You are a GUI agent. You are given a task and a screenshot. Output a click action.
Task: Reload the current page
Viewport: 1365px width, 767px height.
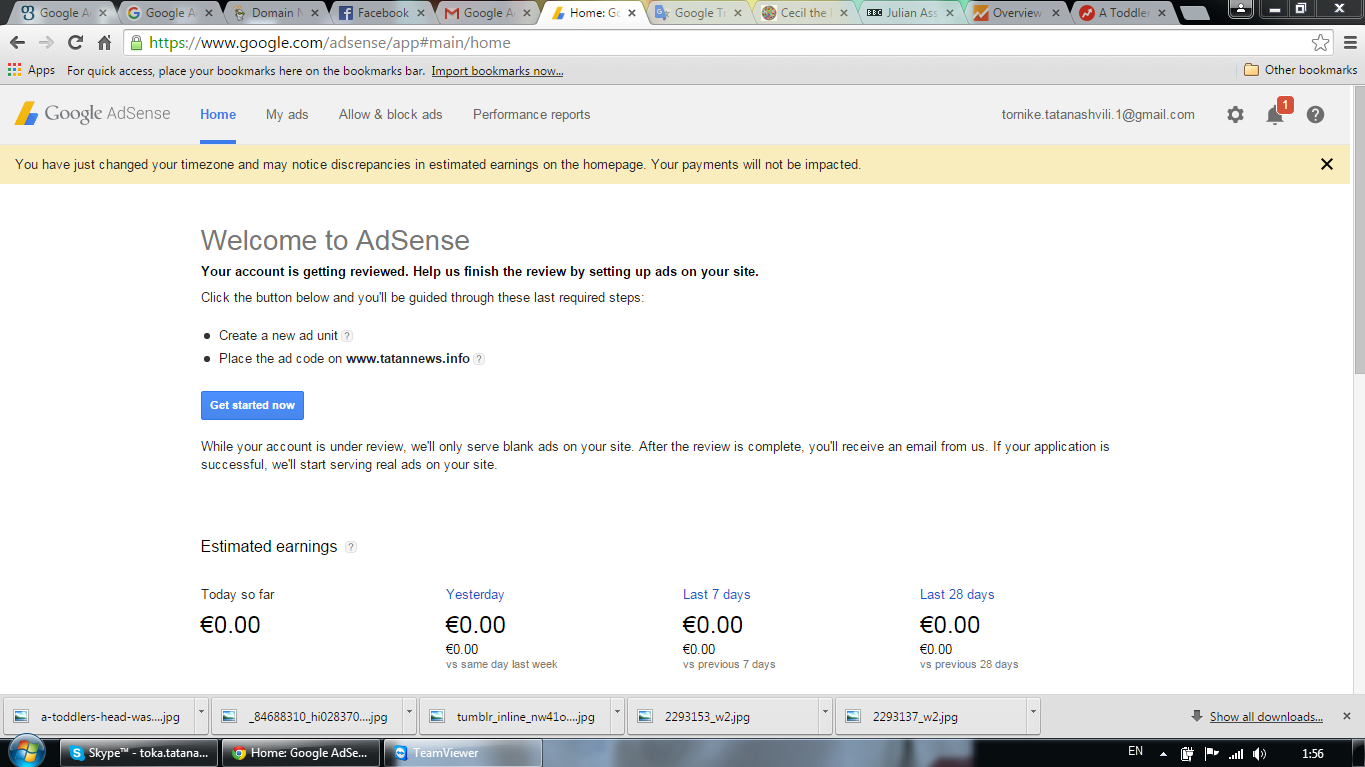pyautogui.click(x=75, y=43)
